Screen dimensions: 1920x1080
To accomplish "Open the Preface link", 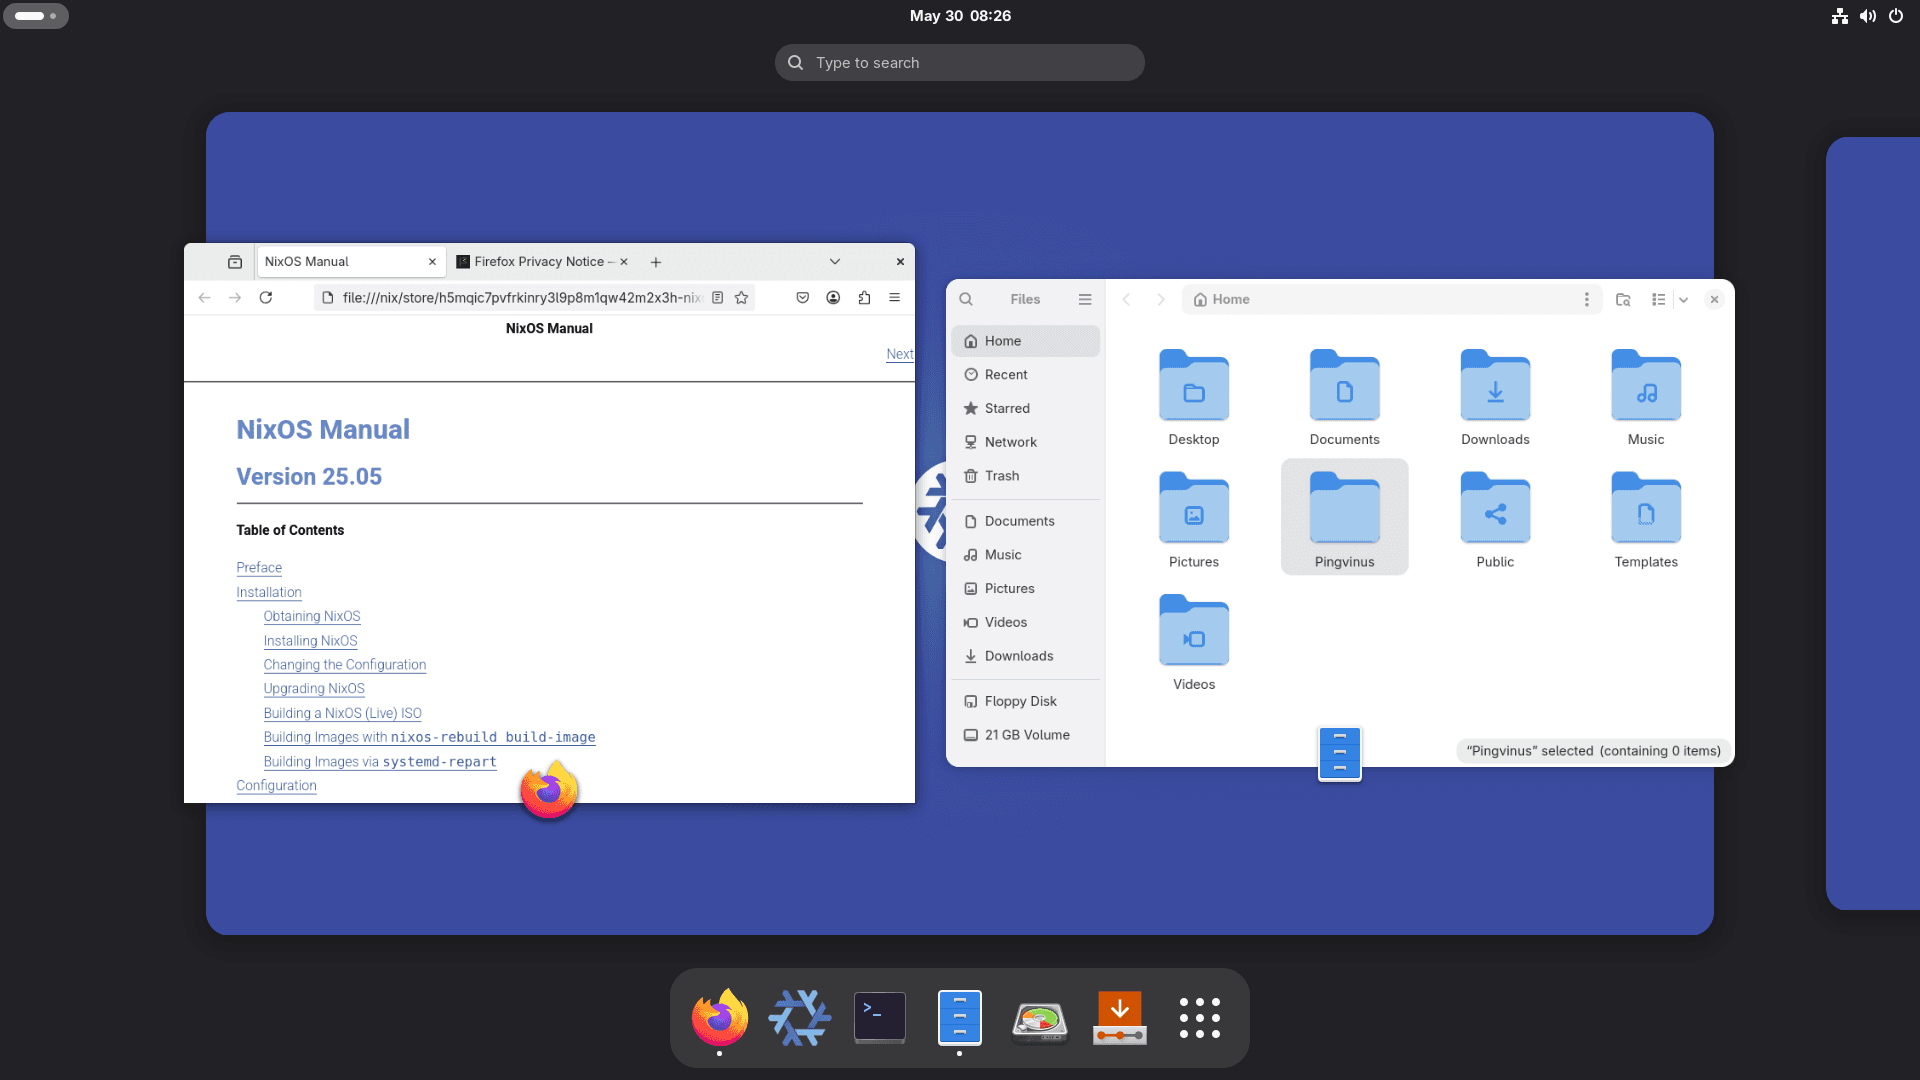I will [259, 567].
